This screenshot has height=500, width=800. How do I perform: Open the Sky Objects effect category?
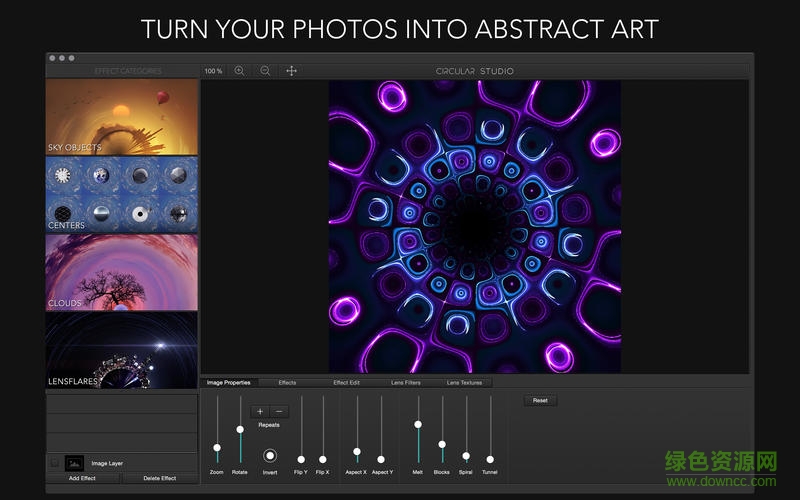(122, 118)
